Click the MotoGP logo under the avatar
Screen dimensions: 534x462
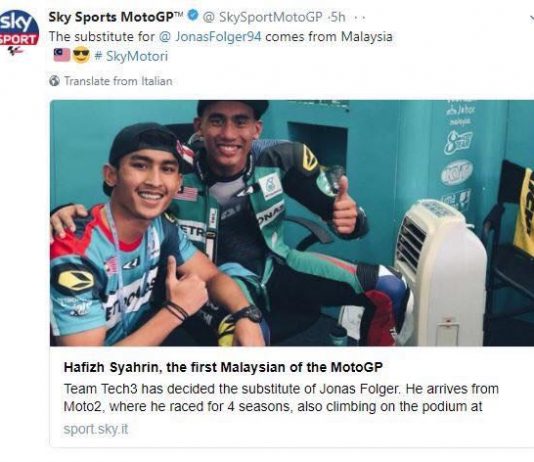point(15,51)
